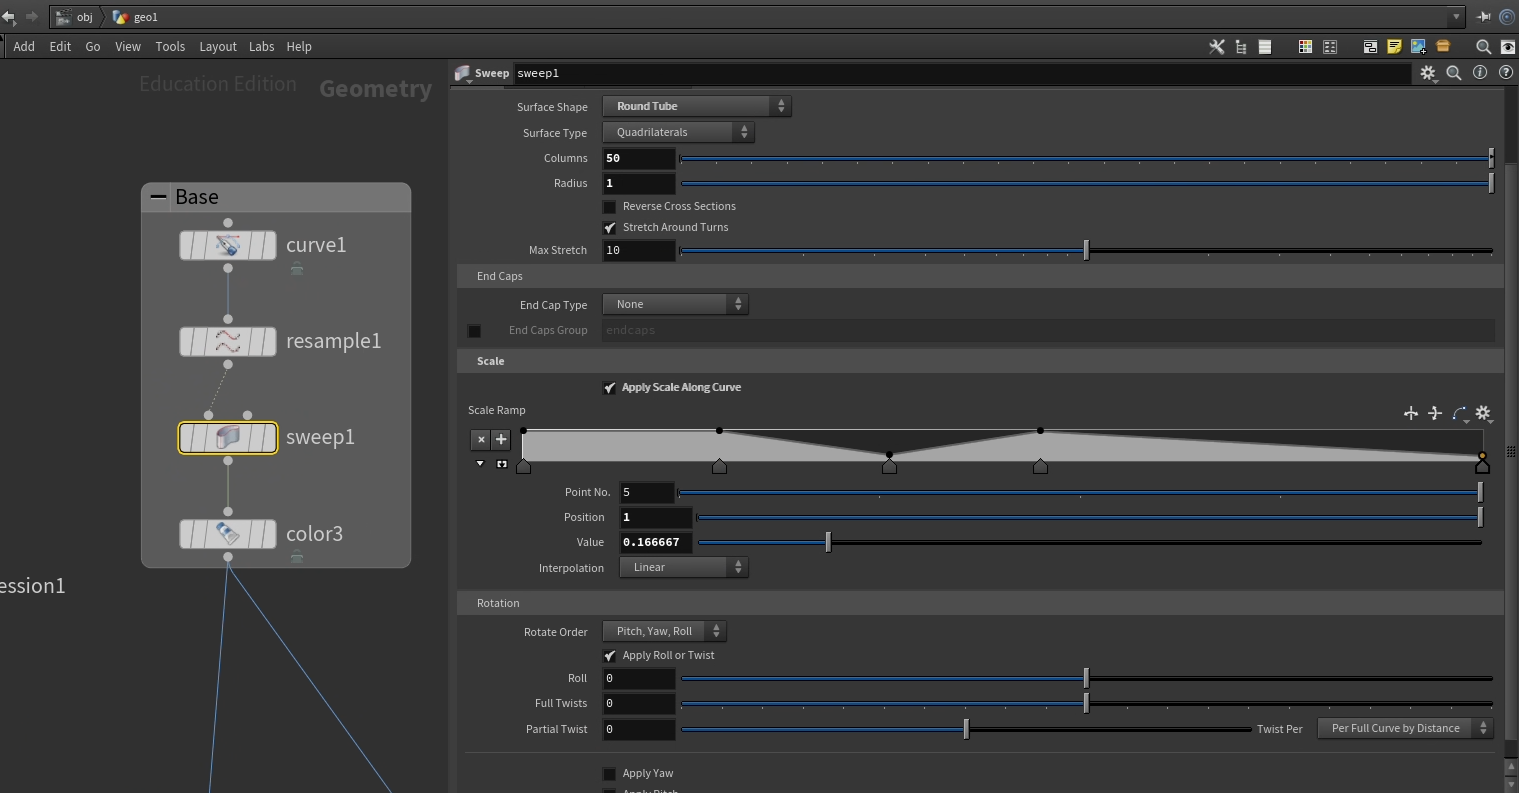
Task: Open the Surface Shape dropdown
Action: tap(696, 106)
